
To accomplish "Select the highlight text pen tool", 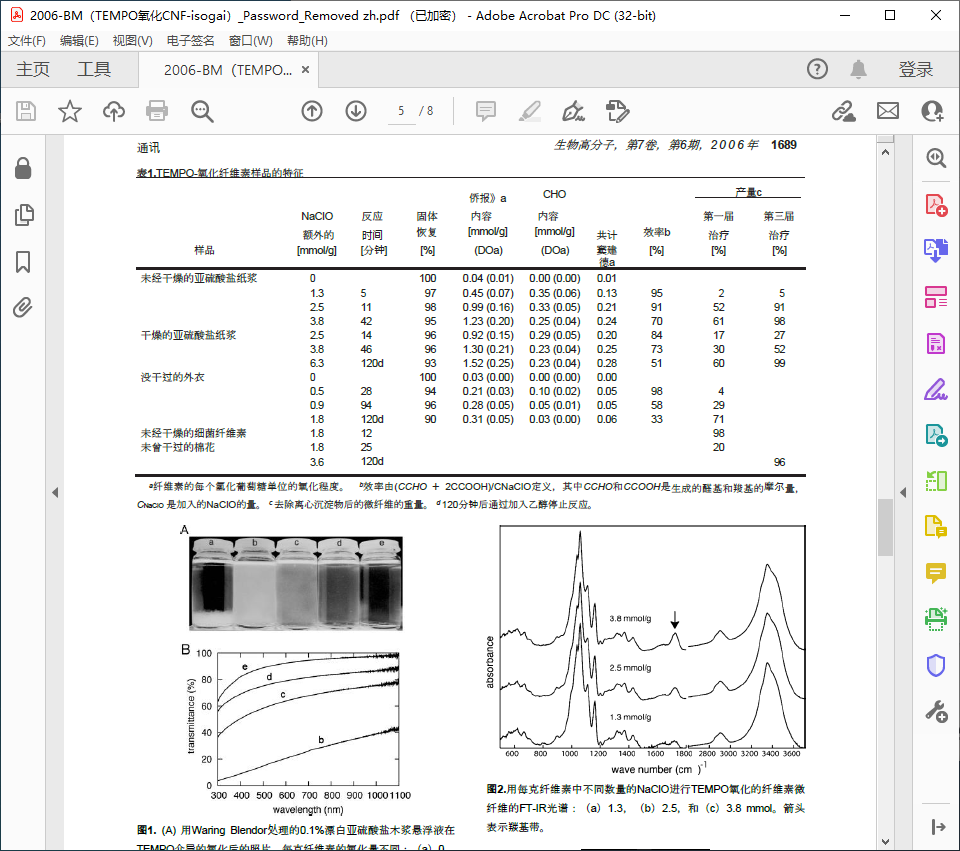I will coord(530,111).
